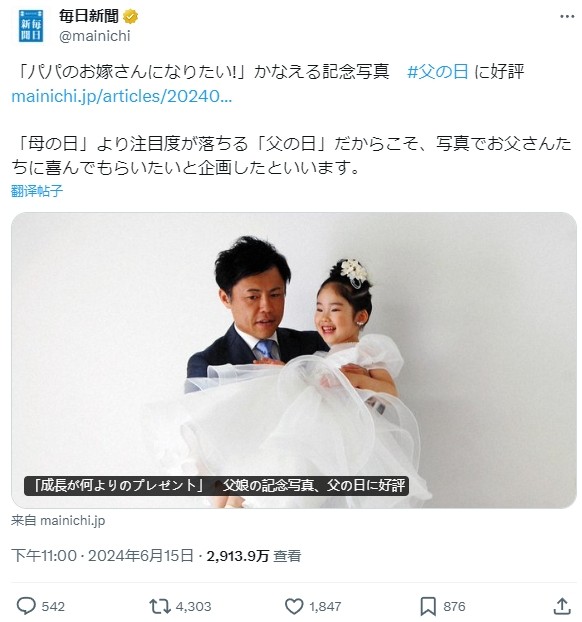Click the article headline caption overlay
This screenshot has width=582, height=622.
click(x=216, y=486)
